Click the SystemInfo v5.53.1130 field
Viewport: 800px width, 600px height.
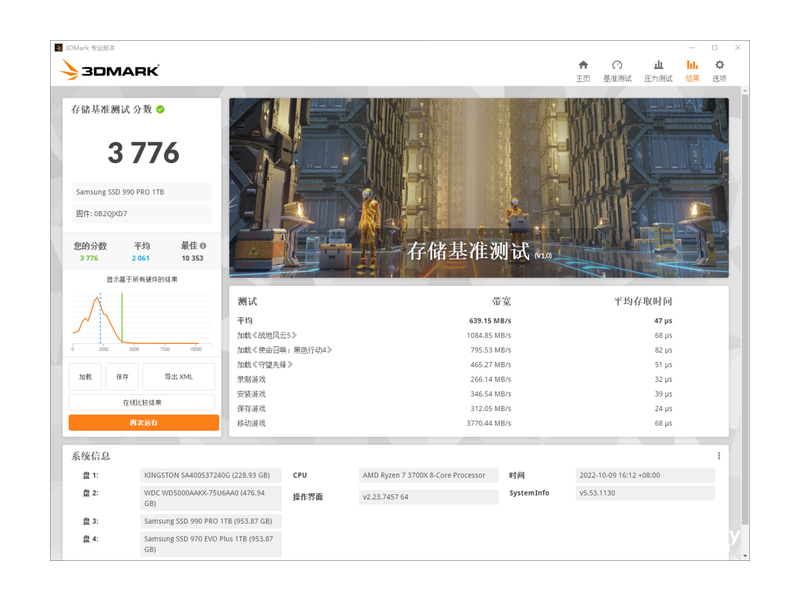645,493
